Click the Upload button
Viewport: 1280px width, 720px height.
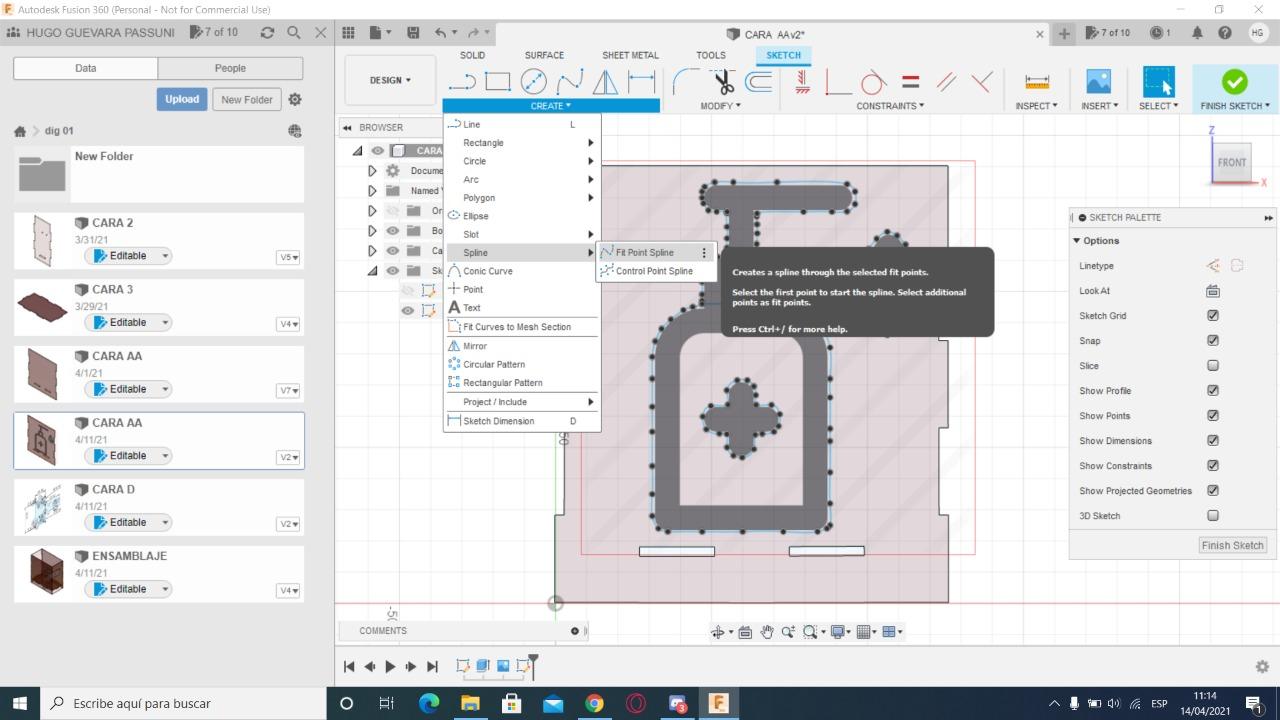pos(182,99)
